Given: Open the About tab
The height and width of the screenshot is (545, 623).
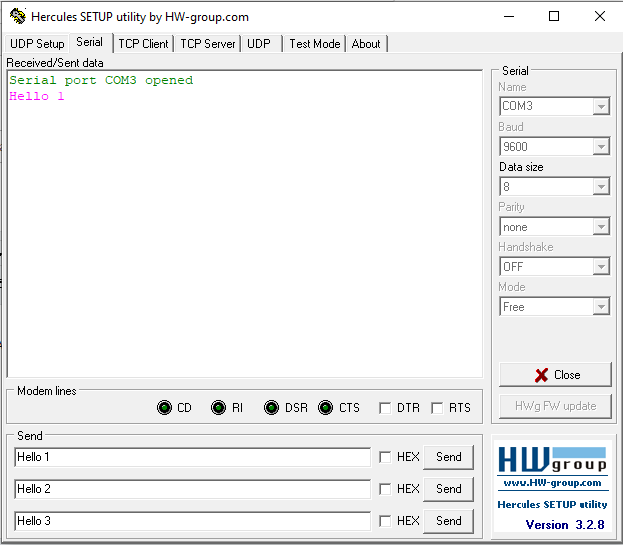Looking at the screenshot, I should click(366, 44).
